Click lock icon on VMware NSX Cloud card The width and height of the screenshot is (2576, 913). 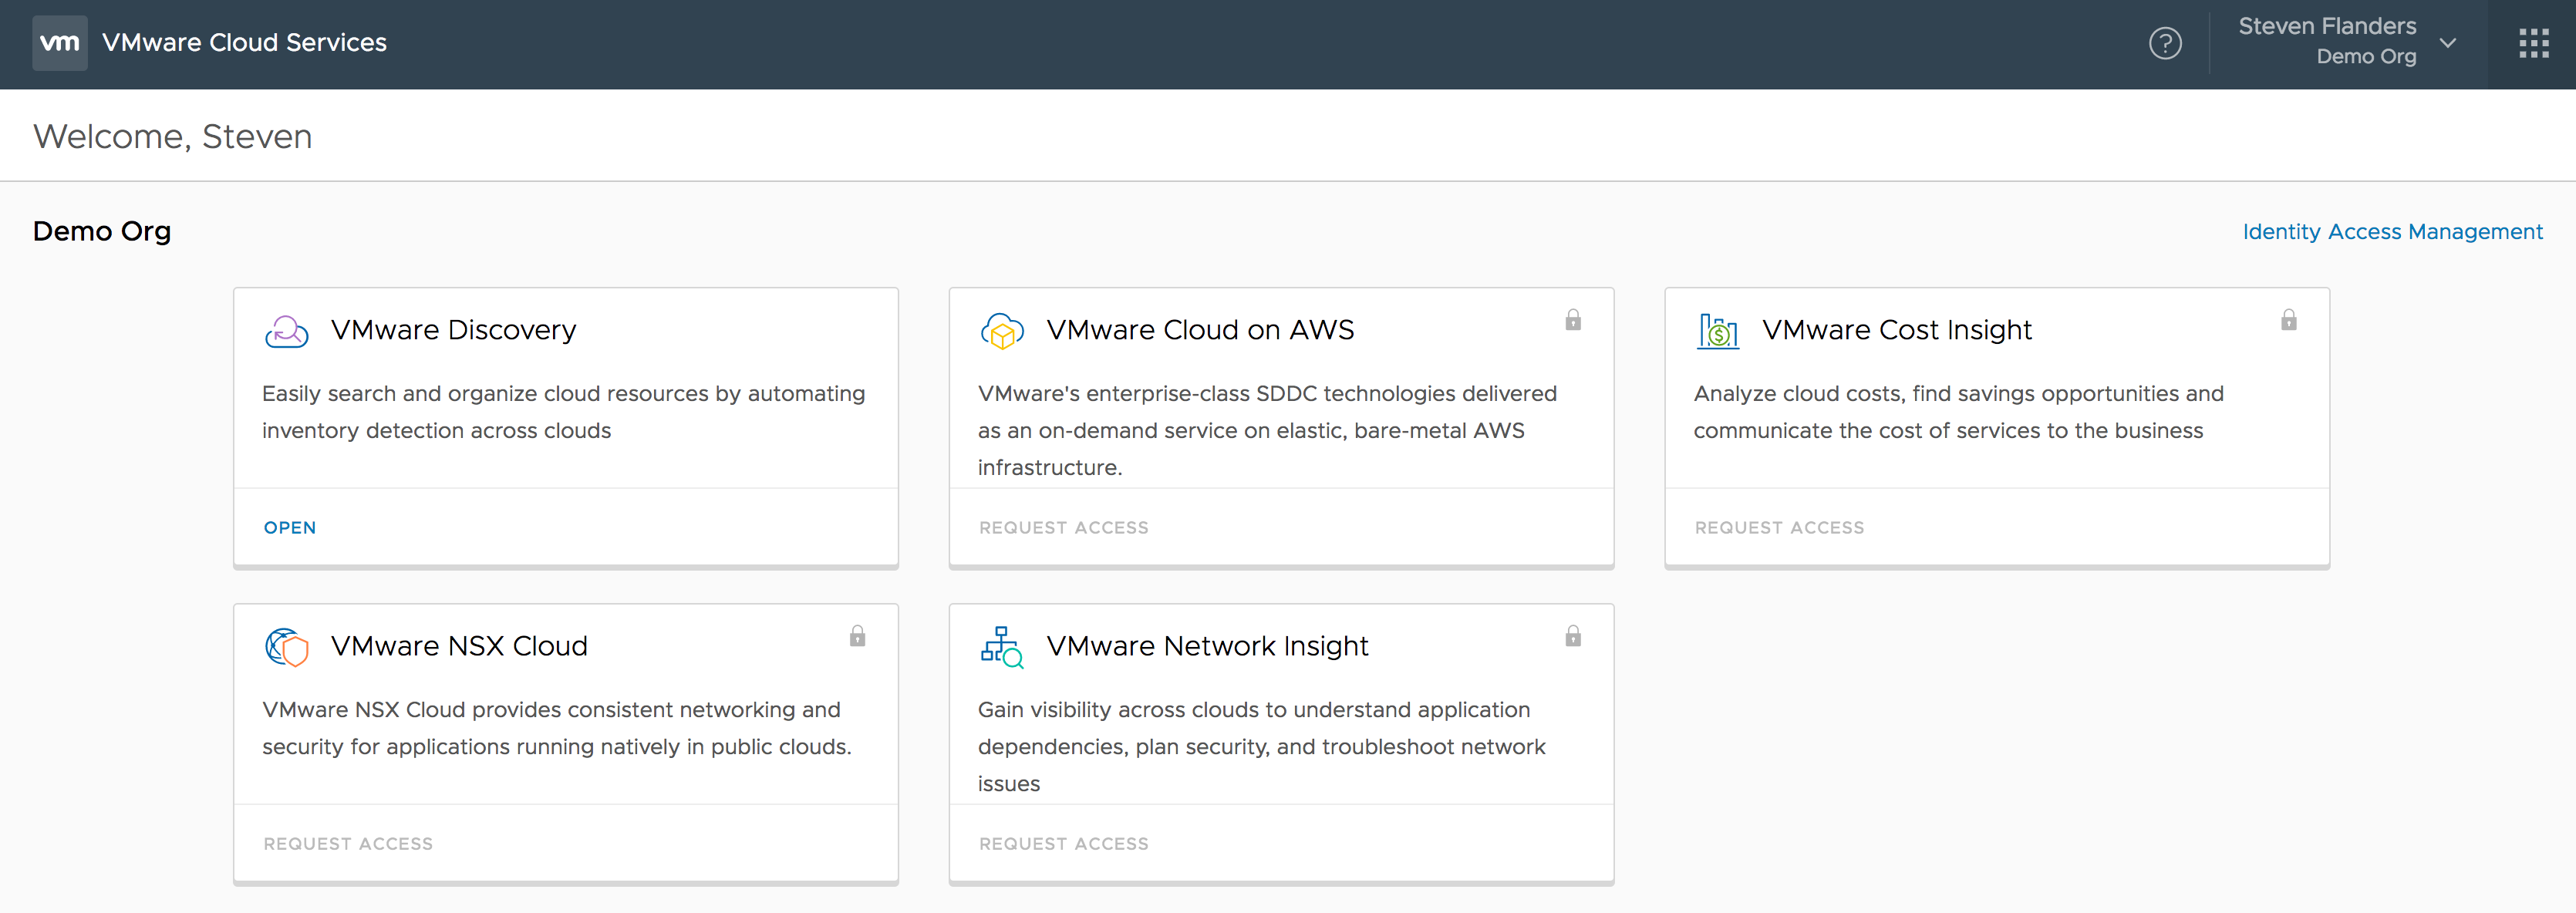857,636
